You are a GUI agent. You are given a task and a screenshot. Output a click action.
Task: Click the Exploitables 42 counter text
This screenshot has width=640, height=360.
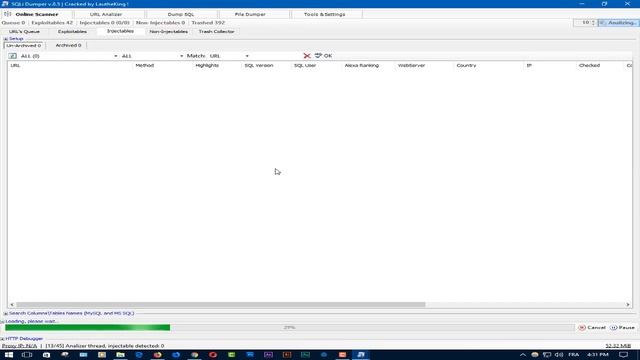52,23
